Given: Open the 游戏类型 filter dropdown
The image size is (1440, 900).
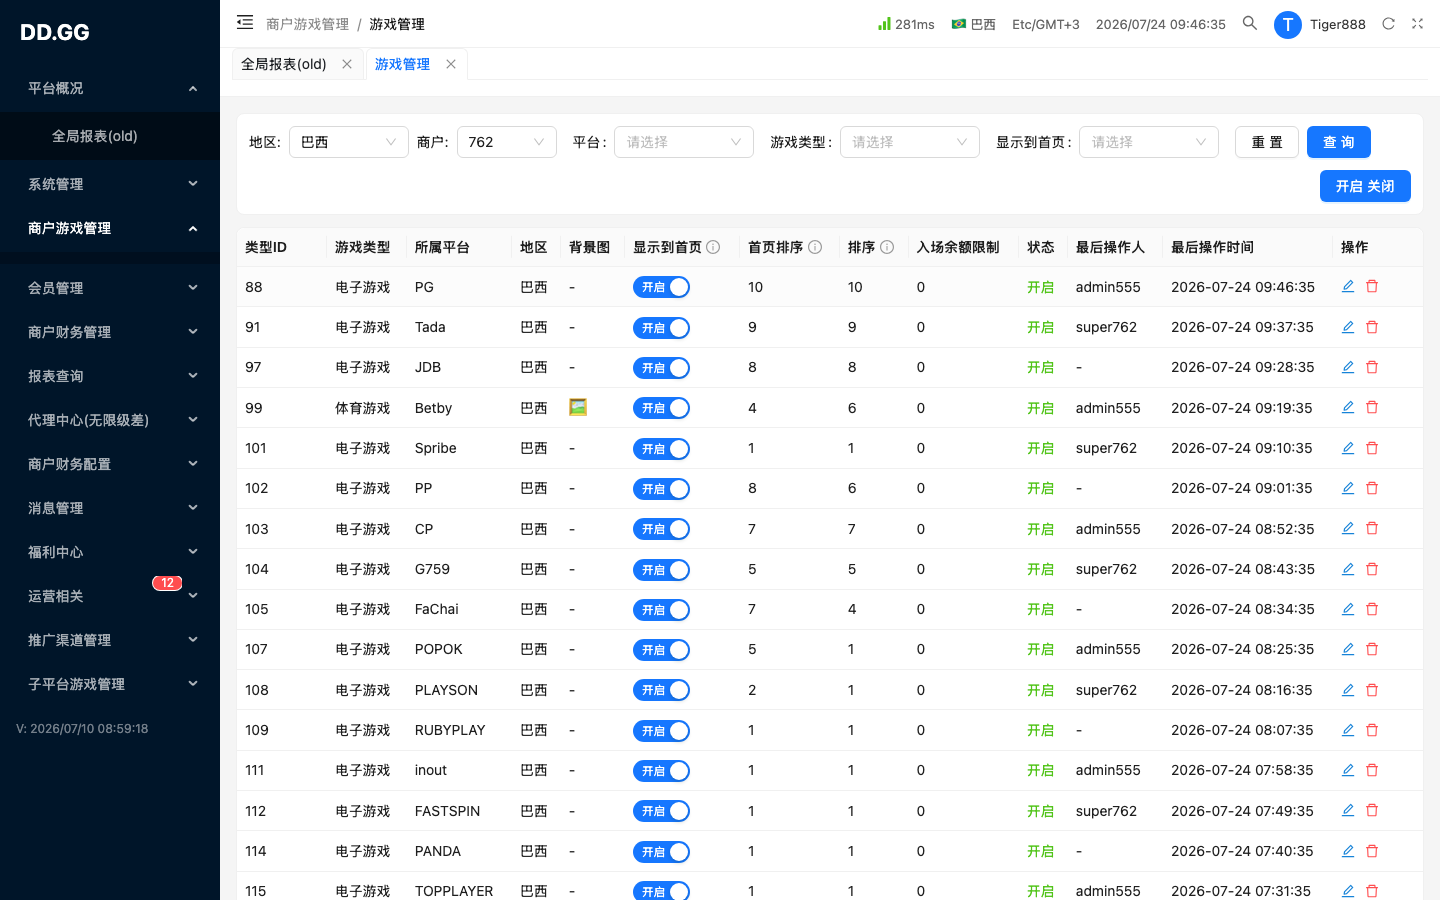Looking at the screenshot, I should (910, 142).
